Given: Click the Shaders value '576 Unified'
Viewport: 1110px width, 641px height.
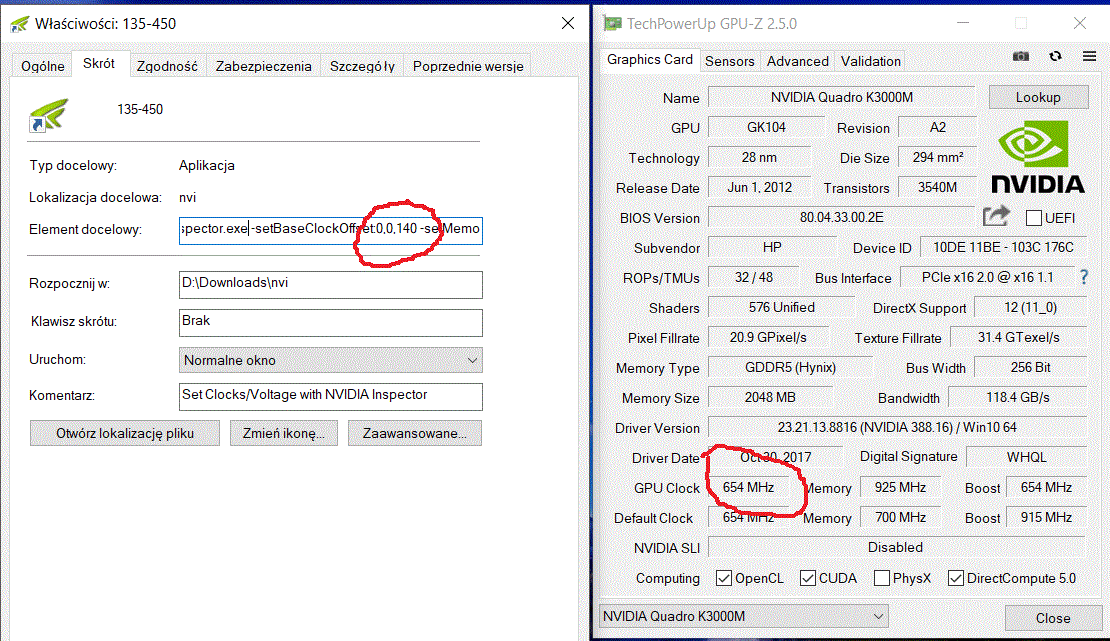Looking at the screenshot, I should tap(782, 307).
